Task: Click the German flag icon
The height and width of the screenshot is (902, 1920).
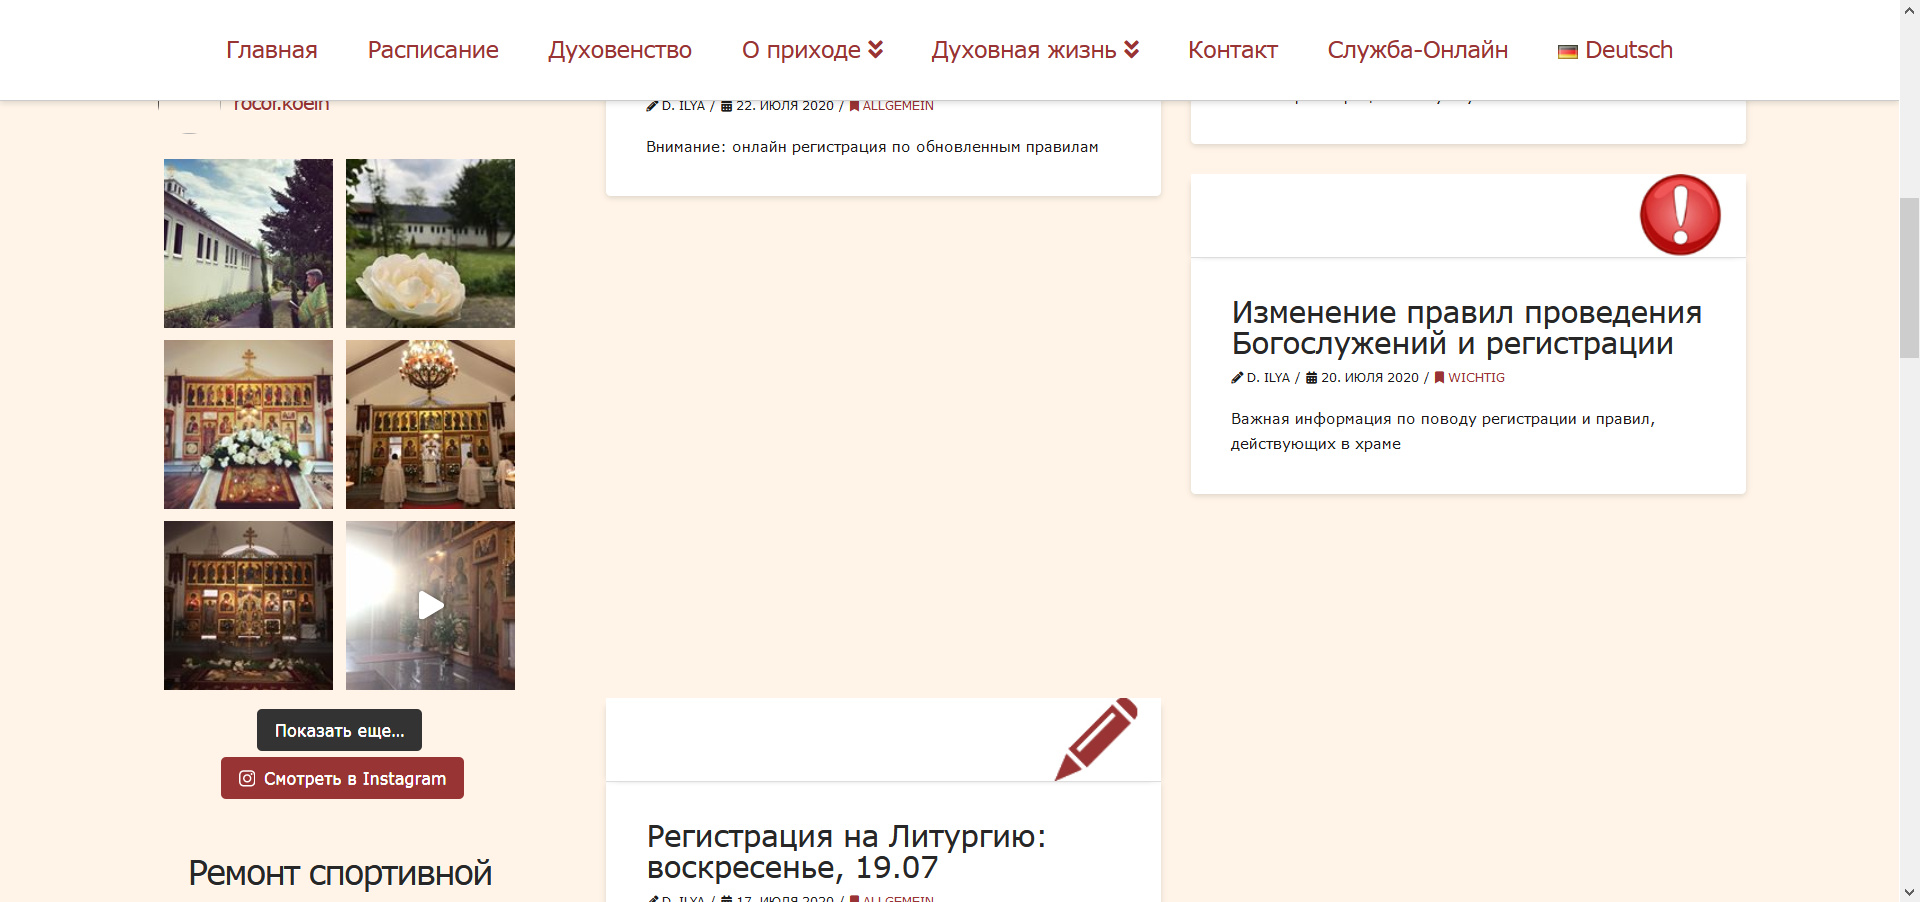Action: [x=1567, y=52]
